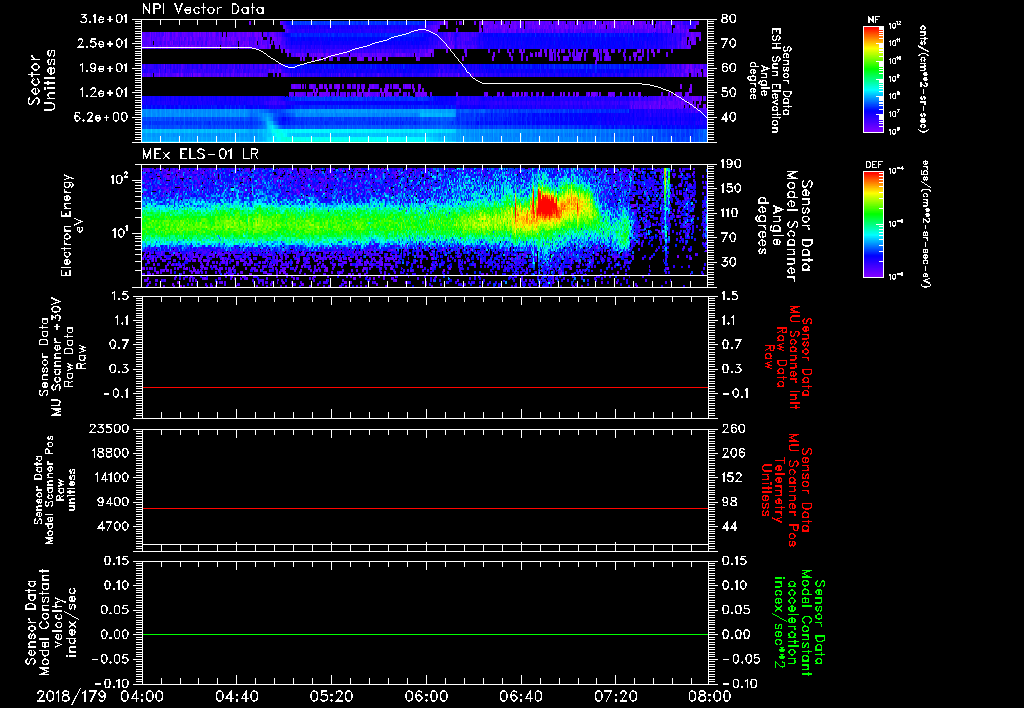Click the "ESH Sun Elevation Angle degree" axis label
The image size is (1024, 708).
(x=771, y=80)
